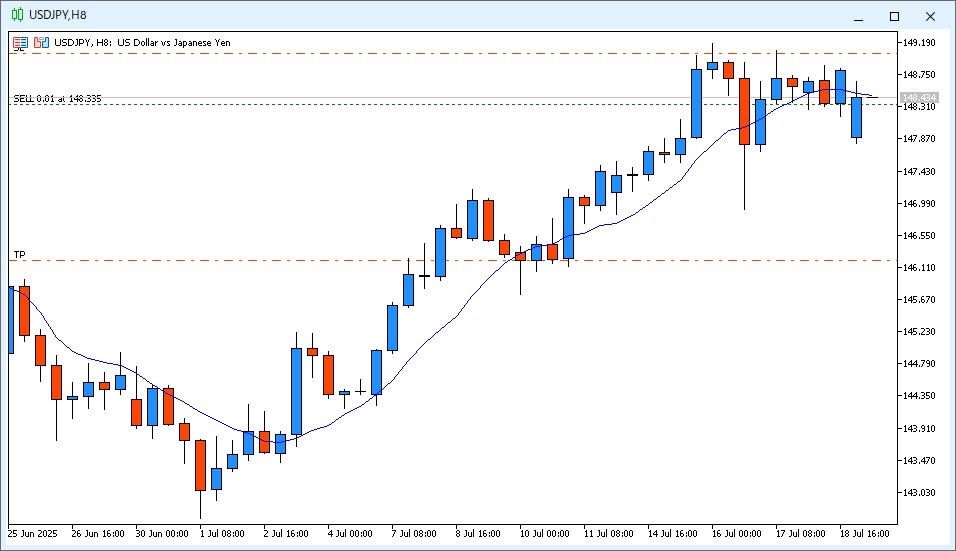Viewport: 956px width, 551px height.
Task: Click the 143.470 price scale label
Action: click(x=919, y=460)
